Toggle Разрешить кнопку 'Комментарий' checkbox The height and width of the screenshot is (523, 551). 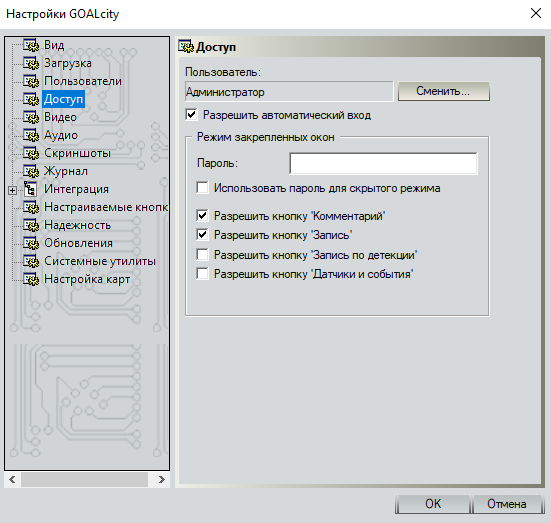click(x=202, y=215)
